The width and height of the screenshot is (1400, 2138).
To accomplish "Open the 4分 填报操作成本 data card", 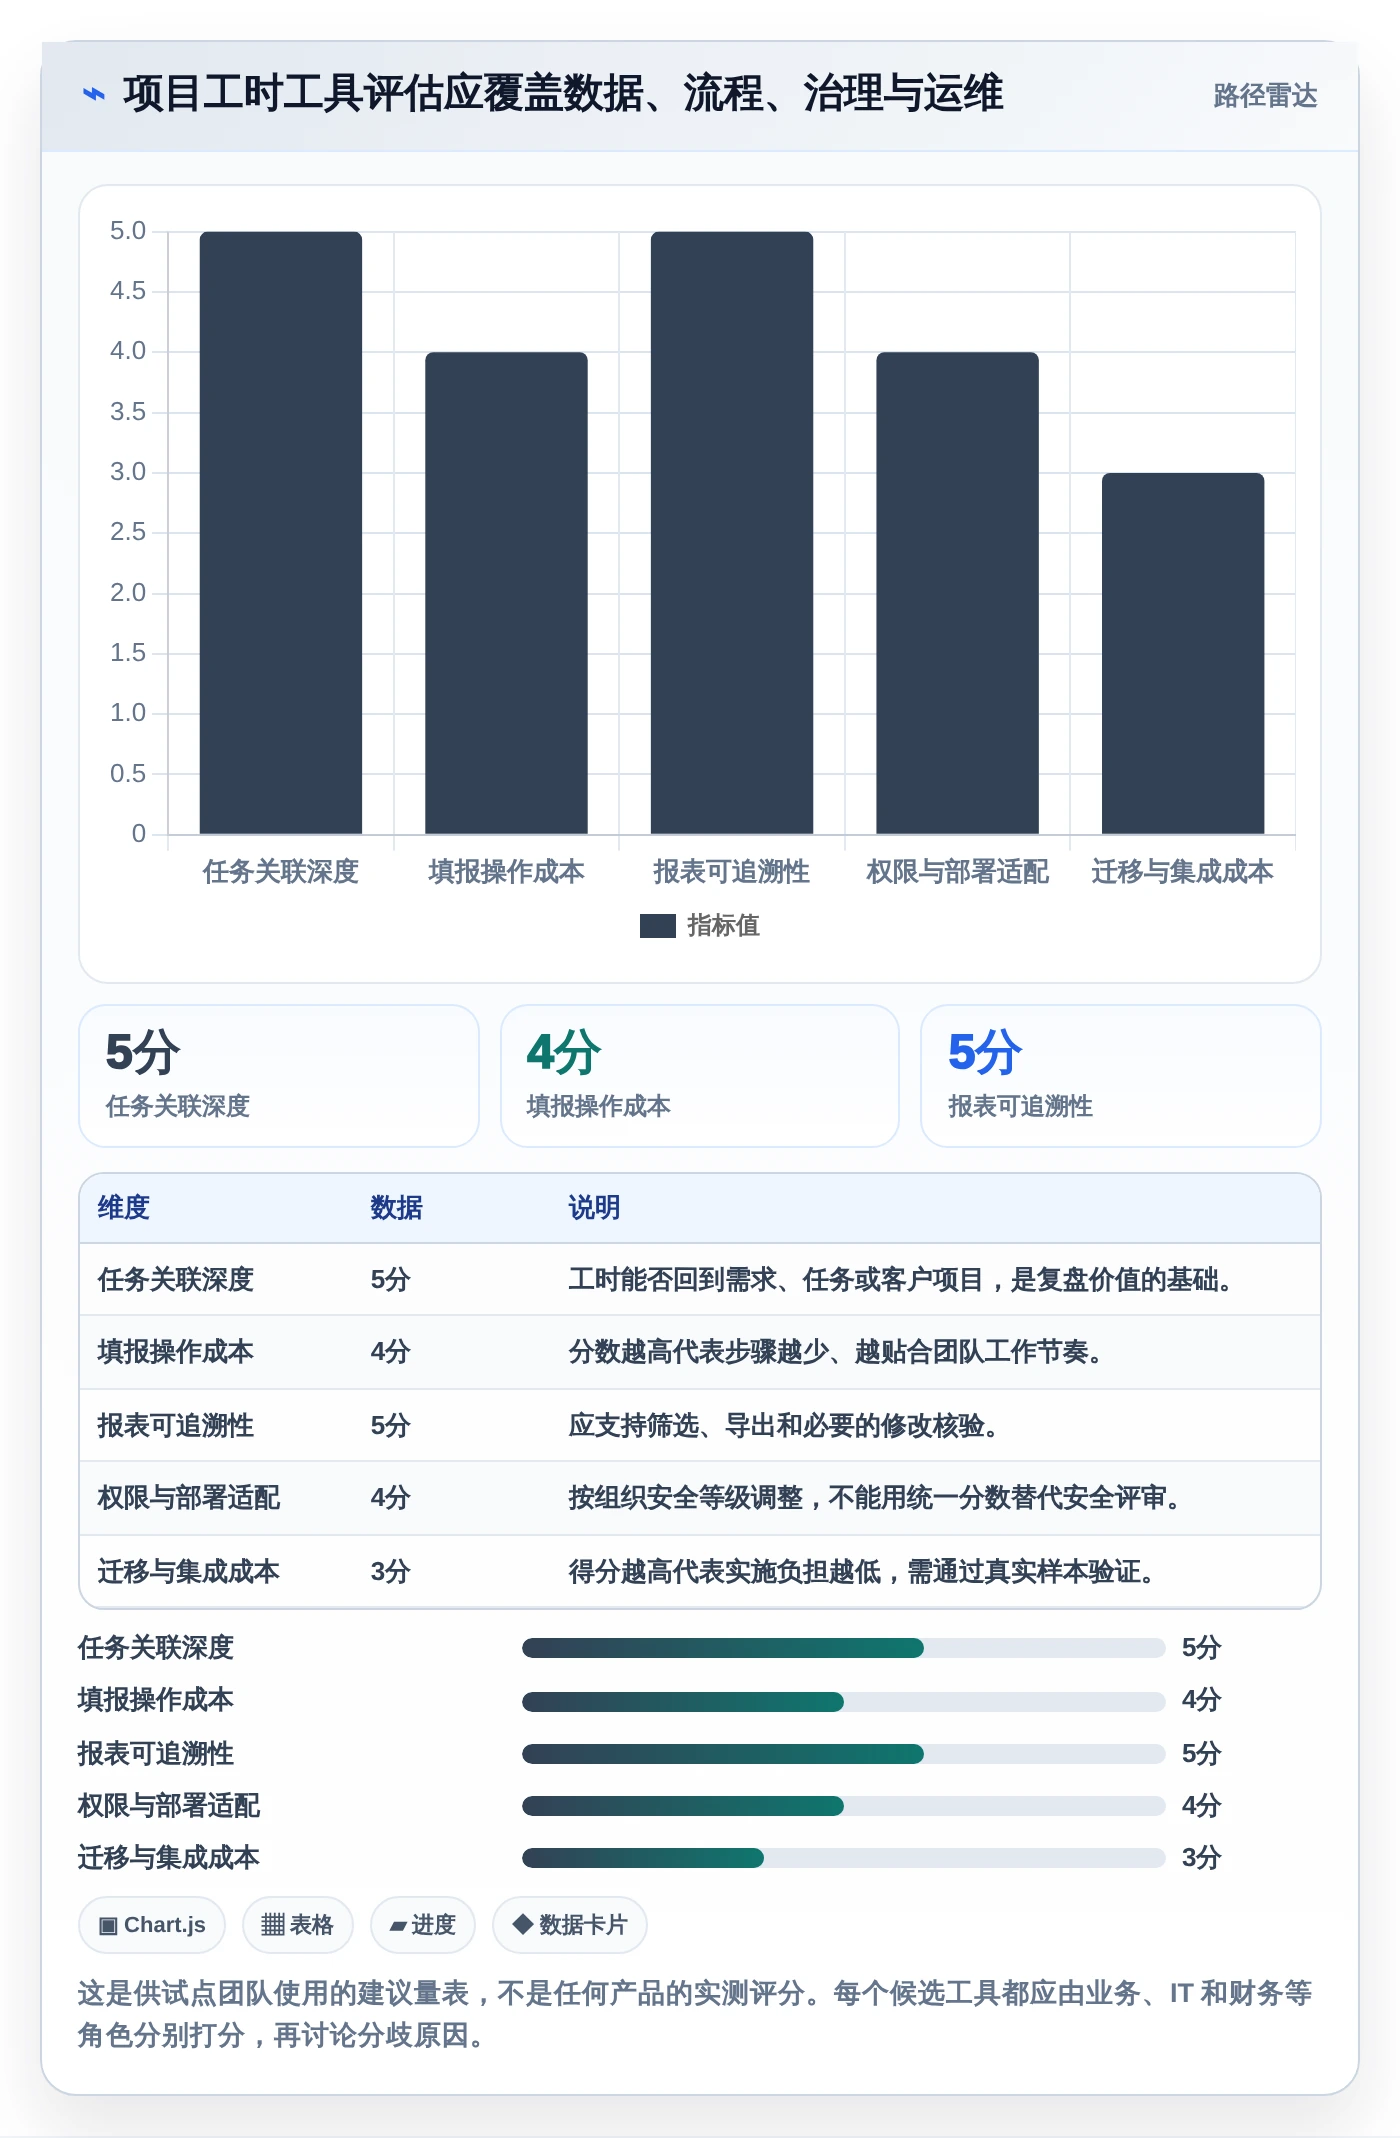I will point(700,1076).
